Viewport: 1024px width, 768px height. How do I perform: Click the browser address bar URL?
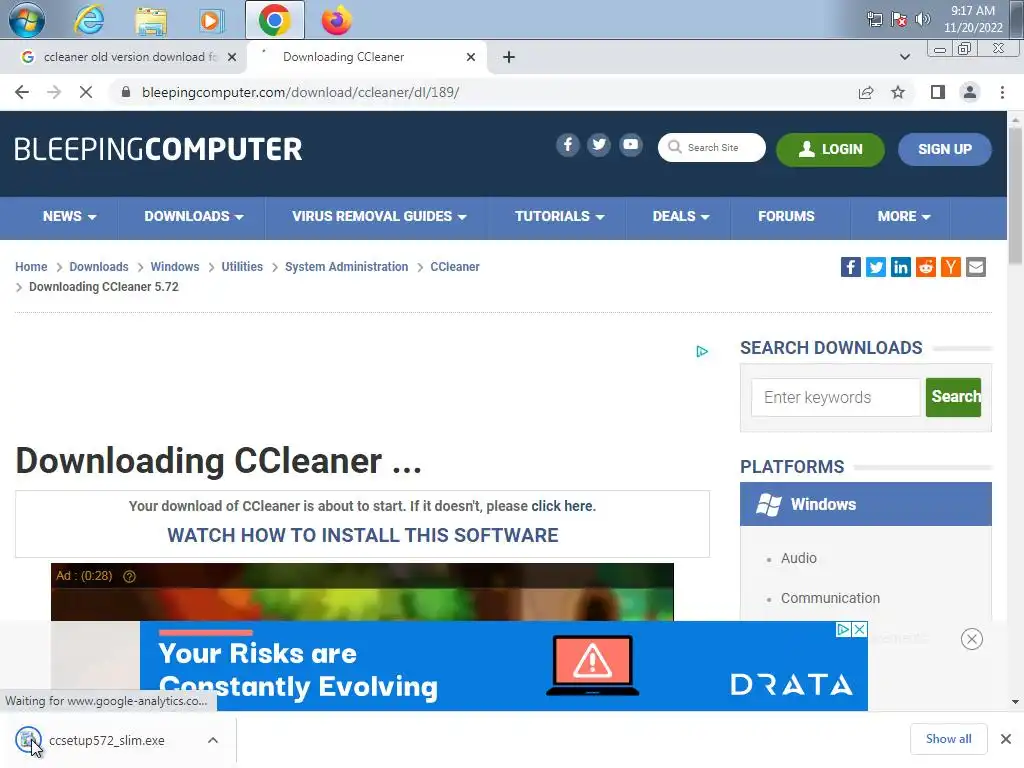tap(300, 92)
